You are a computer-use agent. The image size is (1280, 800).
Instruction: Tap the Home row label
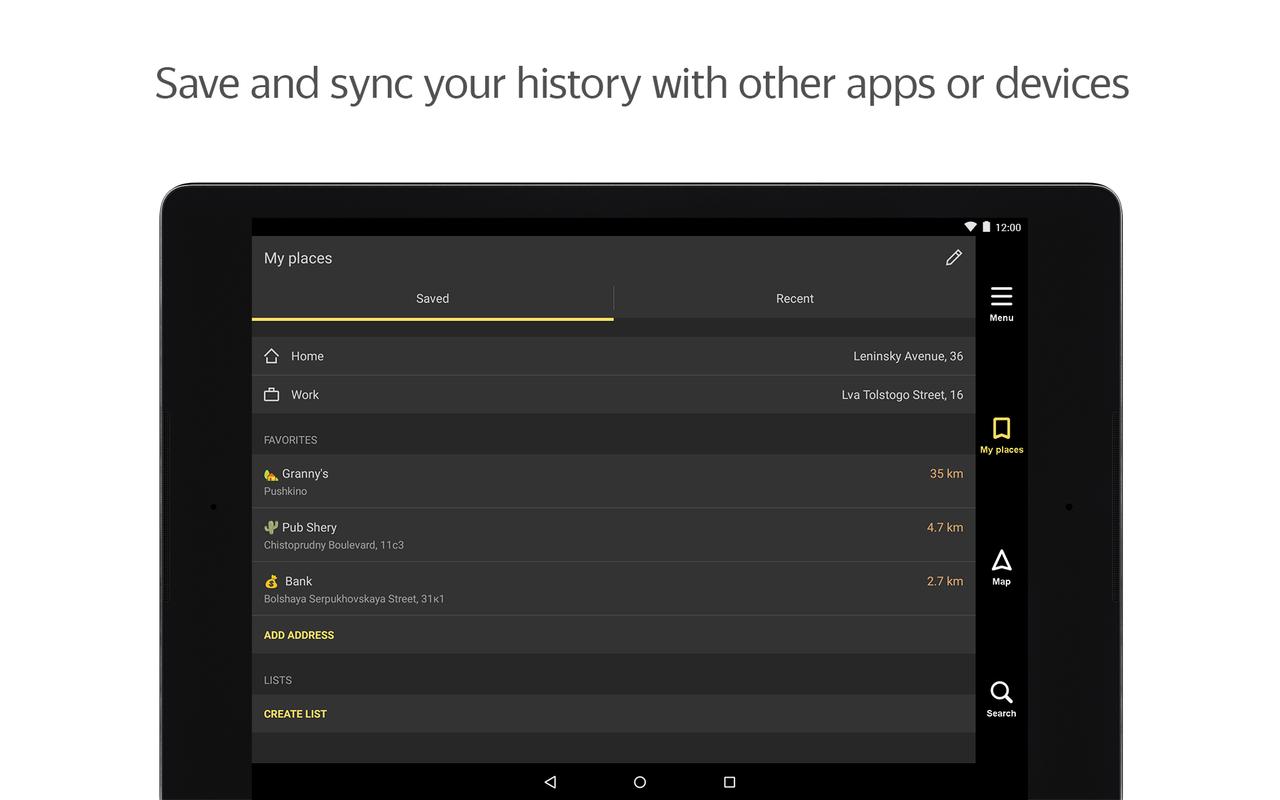pyautogui.click(x=307, y=356)
